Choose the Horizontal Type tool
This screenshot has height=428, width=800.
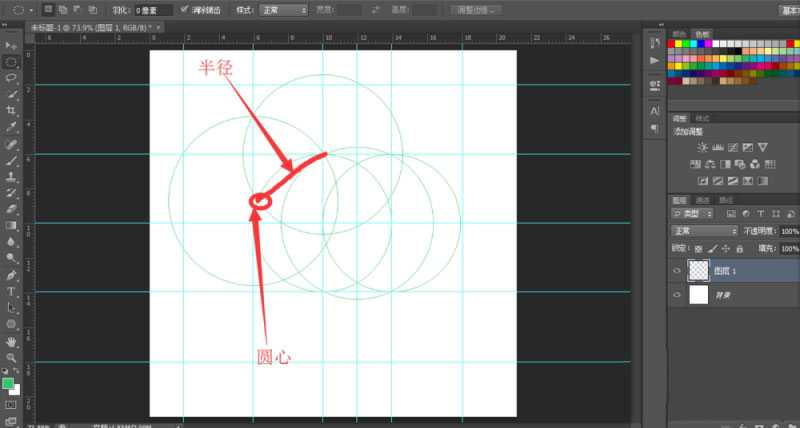[11, 290]
